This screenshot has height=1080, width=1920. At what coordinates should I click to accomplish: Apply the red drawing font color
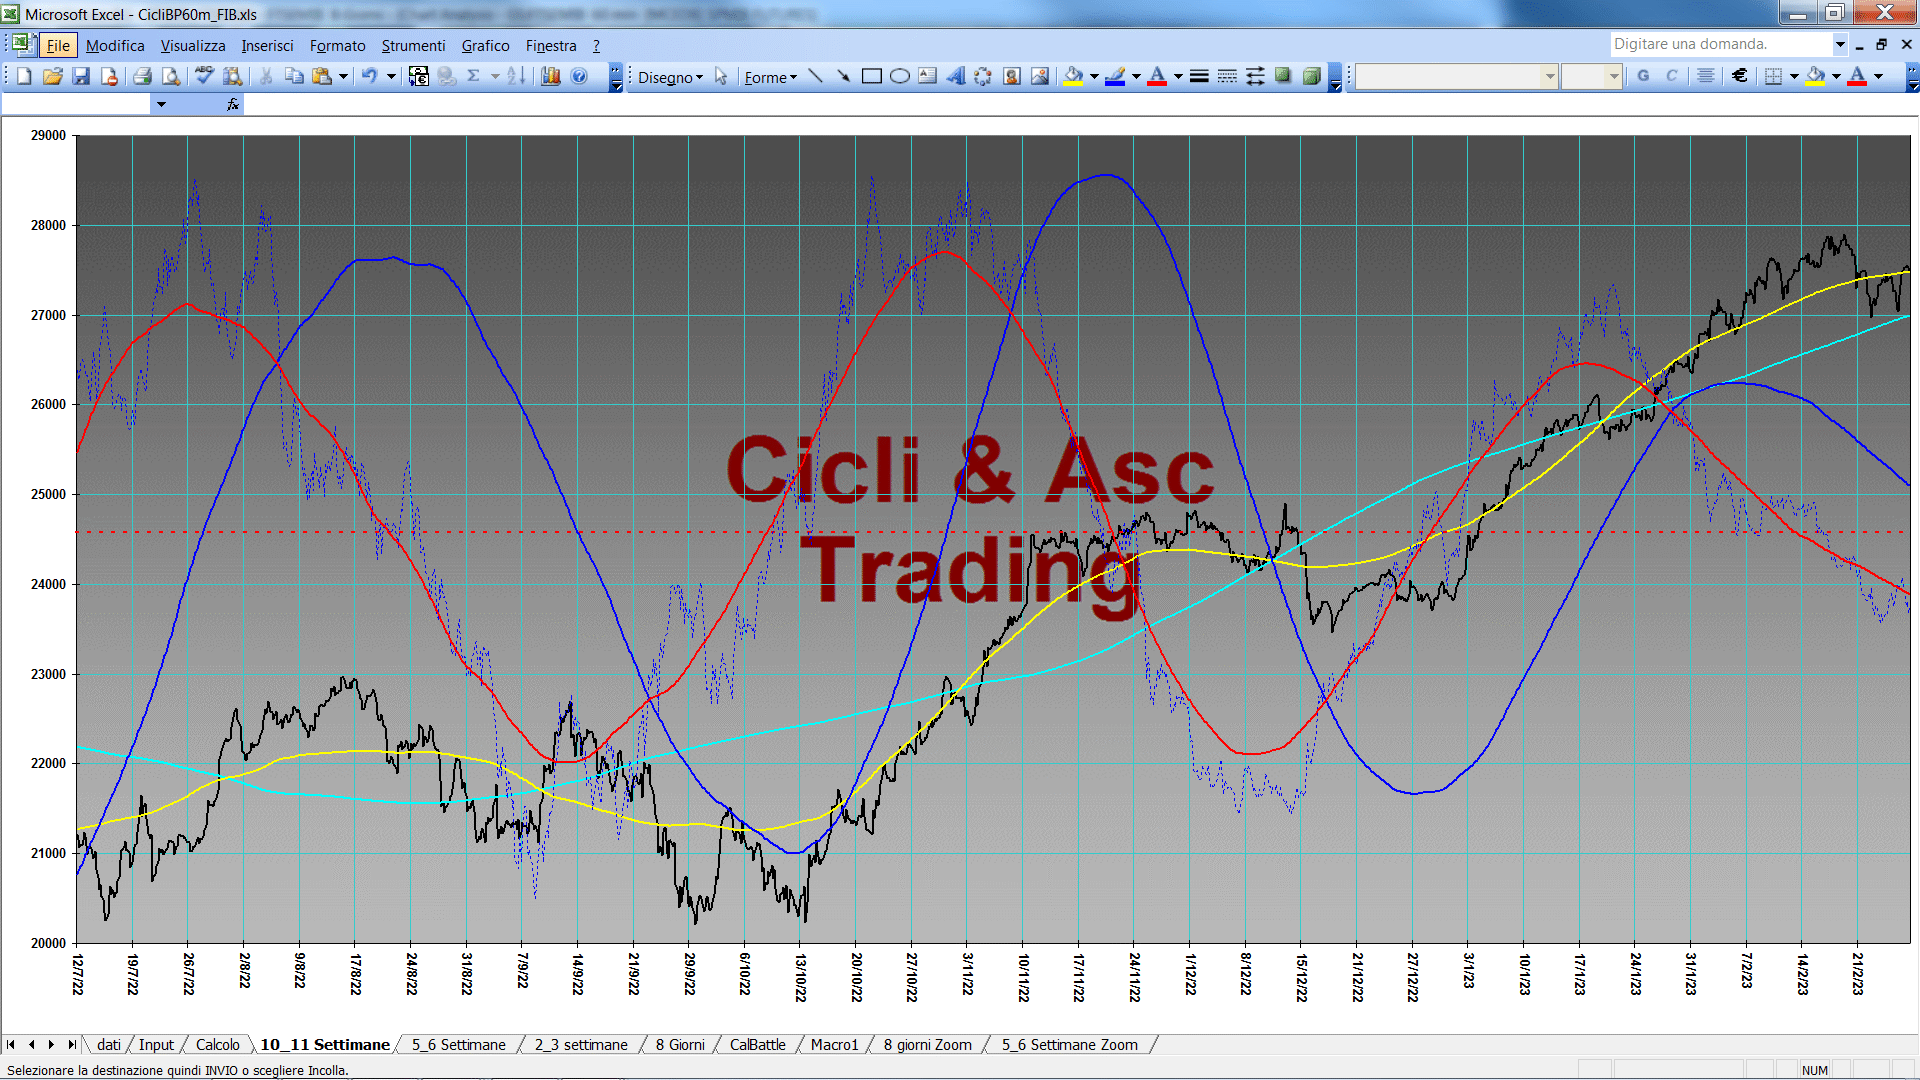coord(1157,76)
